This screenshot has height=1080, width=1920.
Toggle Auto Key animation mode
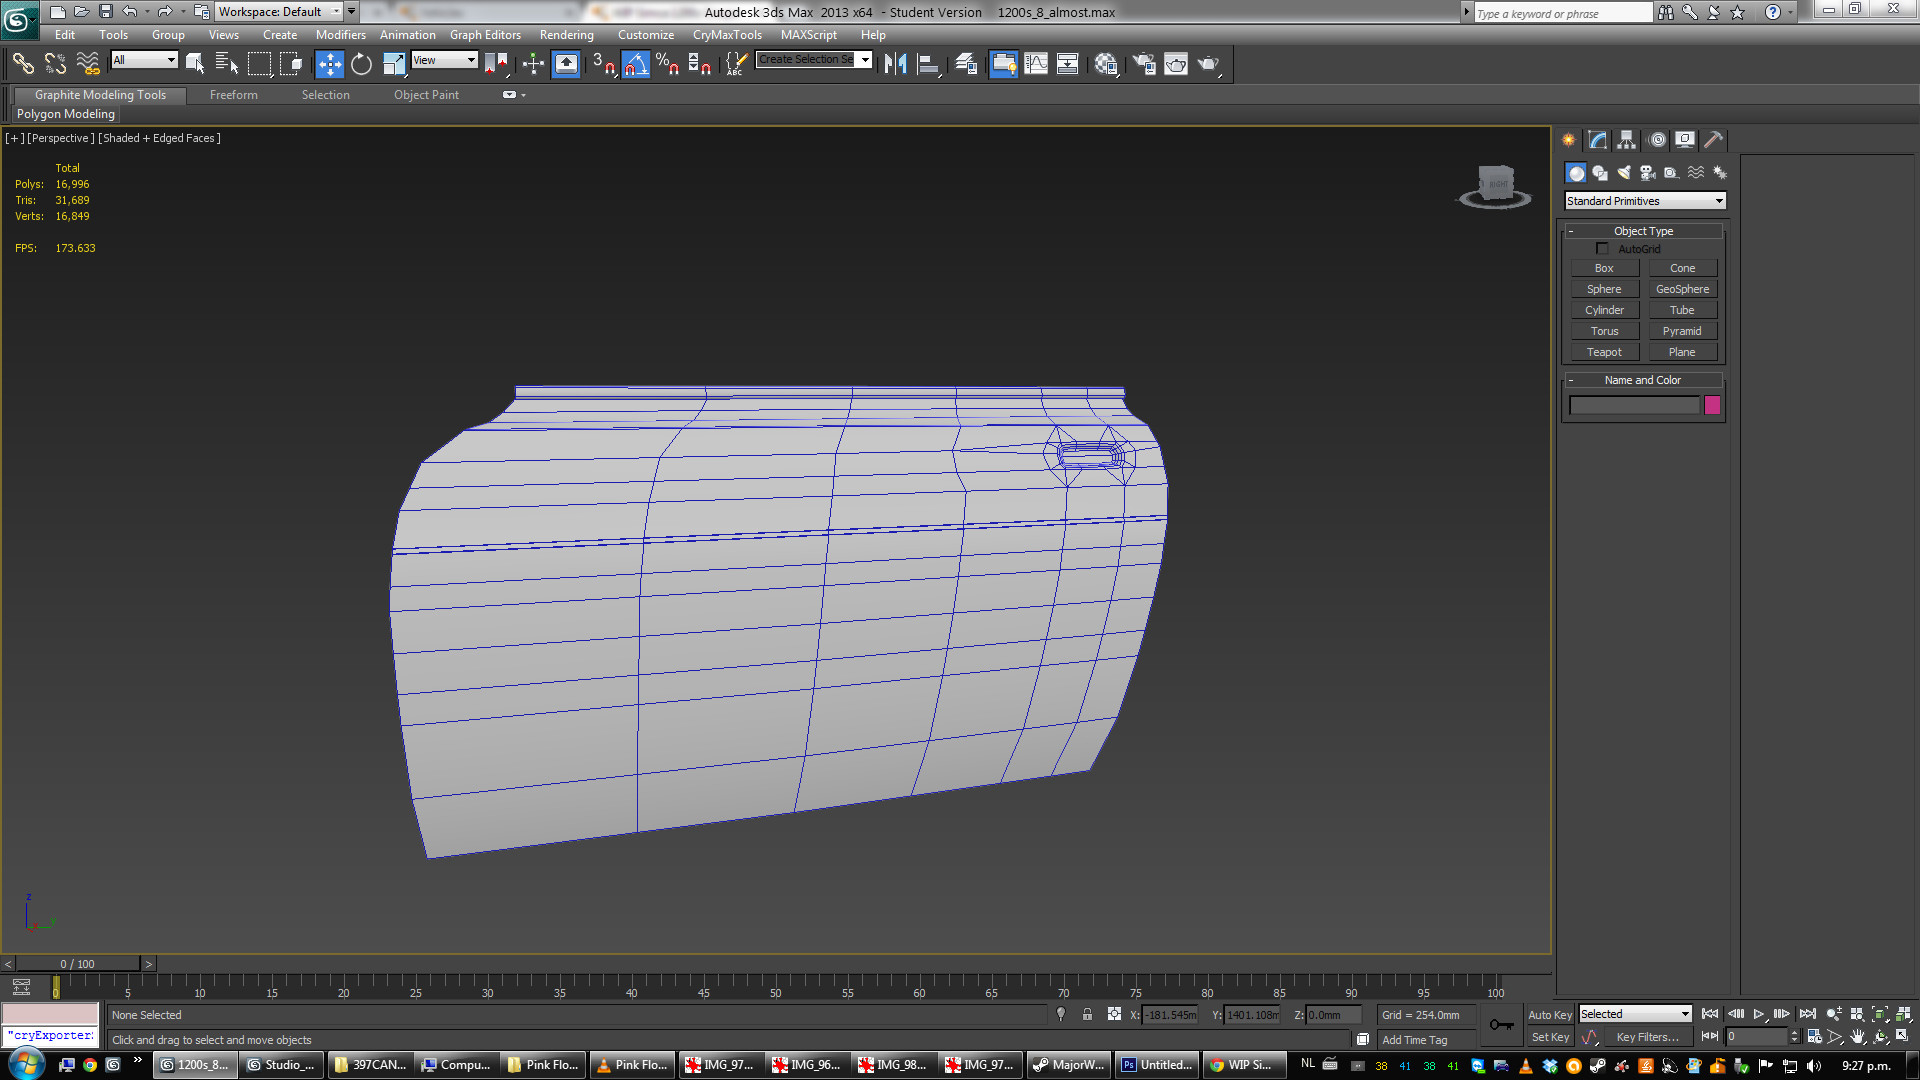(1549, 1015)
